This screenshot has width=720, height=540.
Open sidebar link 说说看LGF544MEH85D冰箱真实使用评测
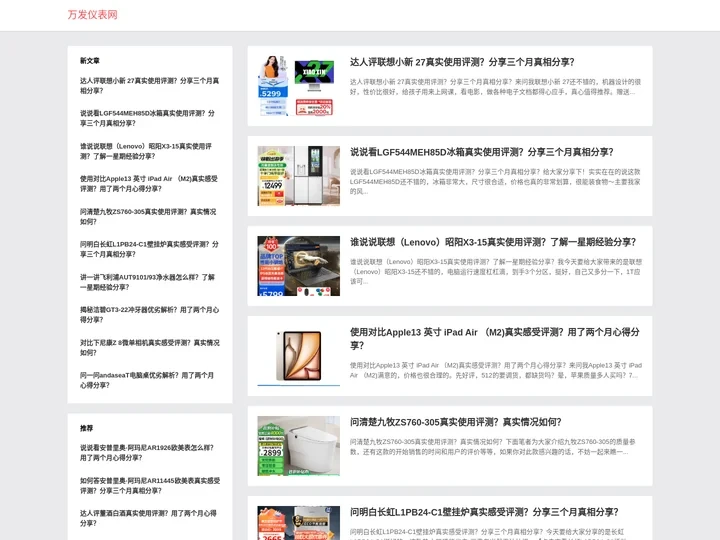coord(147,118)
